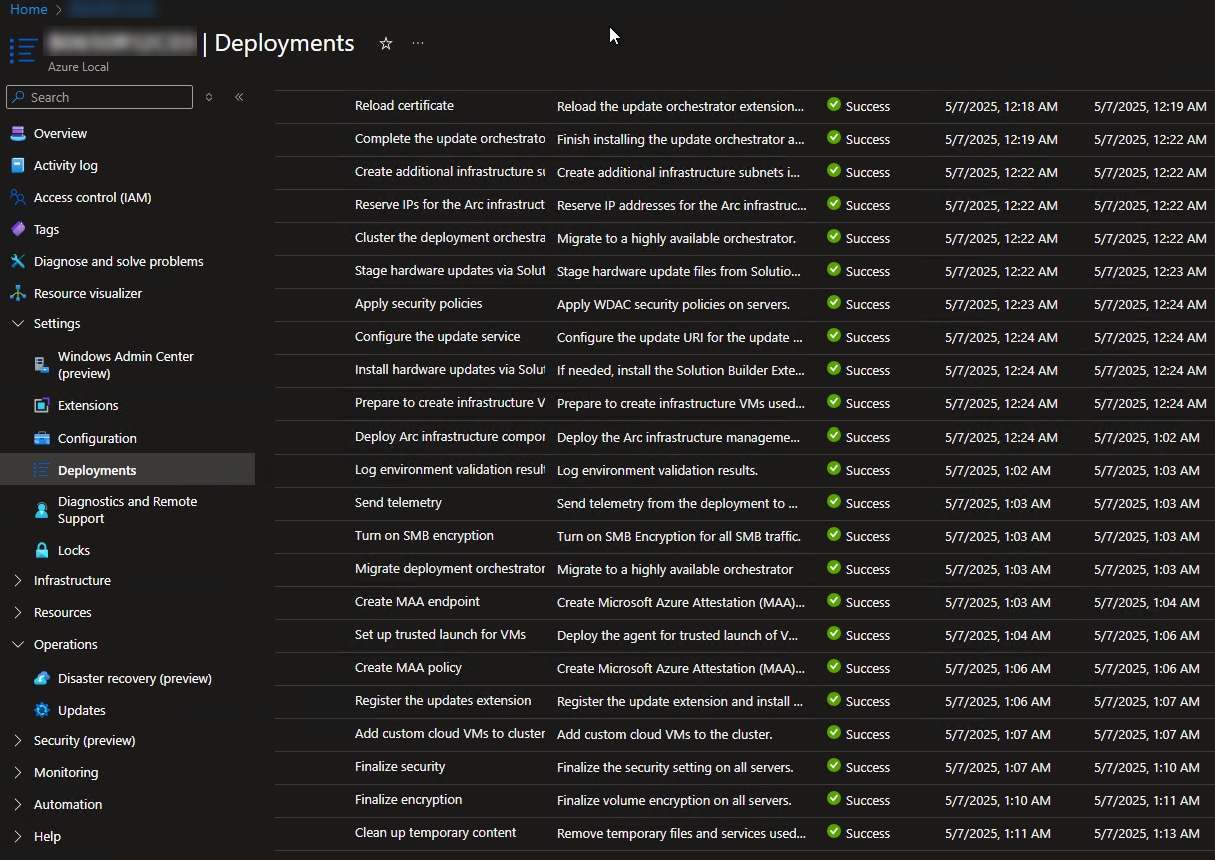
Task: Expand the Infrastructure section
Action: 18,580
